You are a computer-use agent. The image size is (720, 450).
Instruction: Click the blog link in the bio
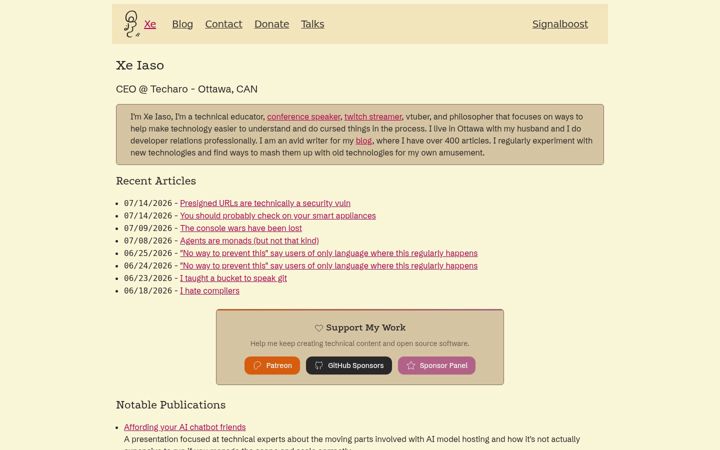(364, 141)
